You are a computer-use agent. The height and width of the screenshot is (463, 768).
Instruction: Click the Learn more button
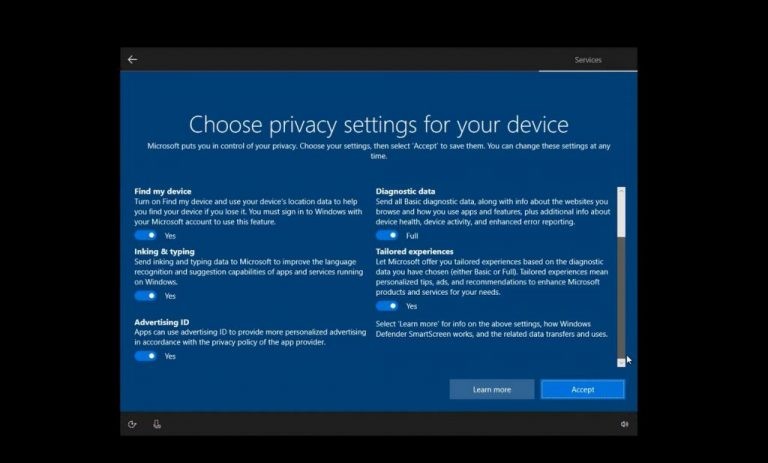(x=492, y=390)
